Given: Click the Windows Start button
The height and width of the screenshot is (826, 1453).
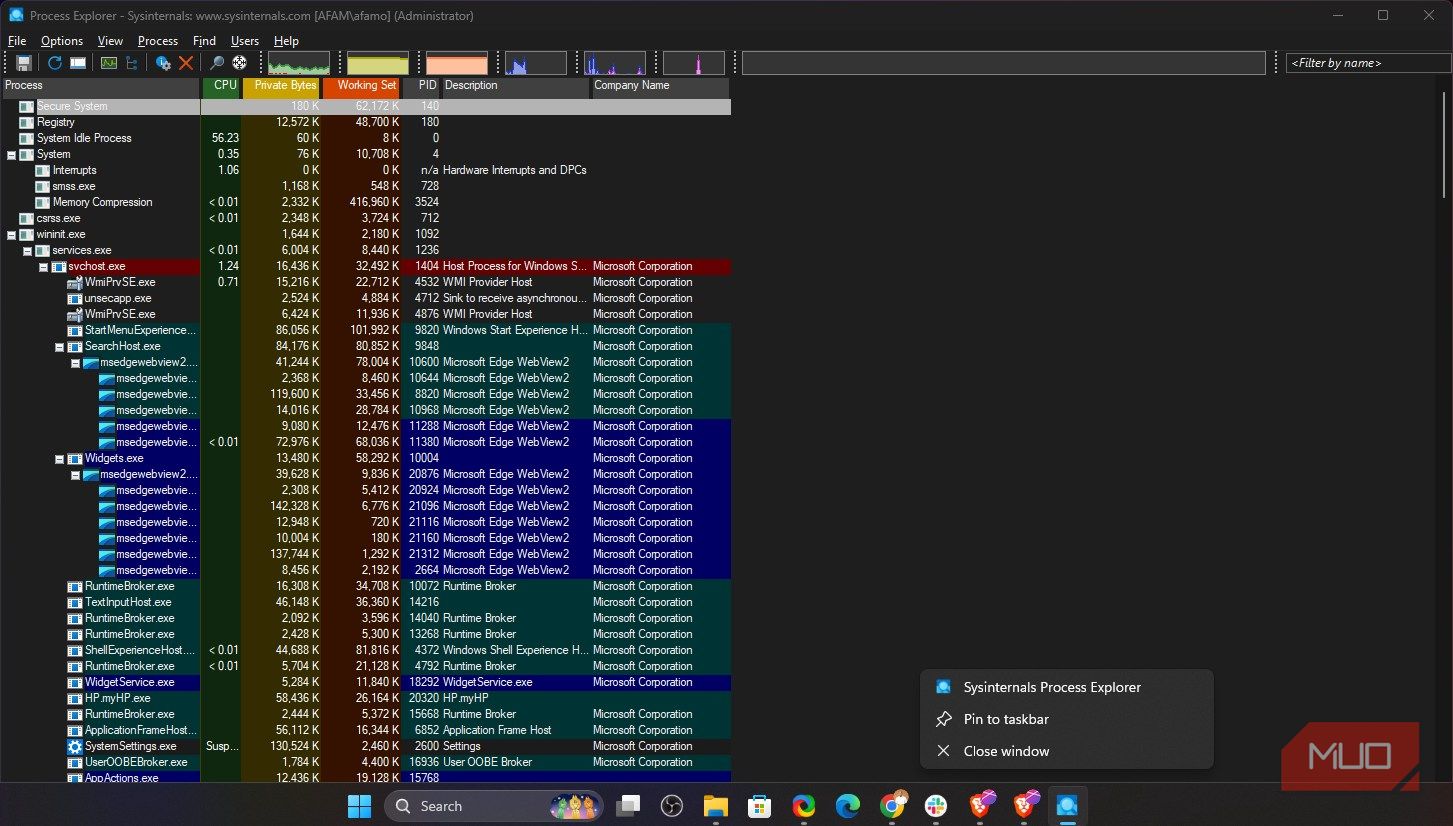Looking at the screenshot, I should tap(359, 806).
